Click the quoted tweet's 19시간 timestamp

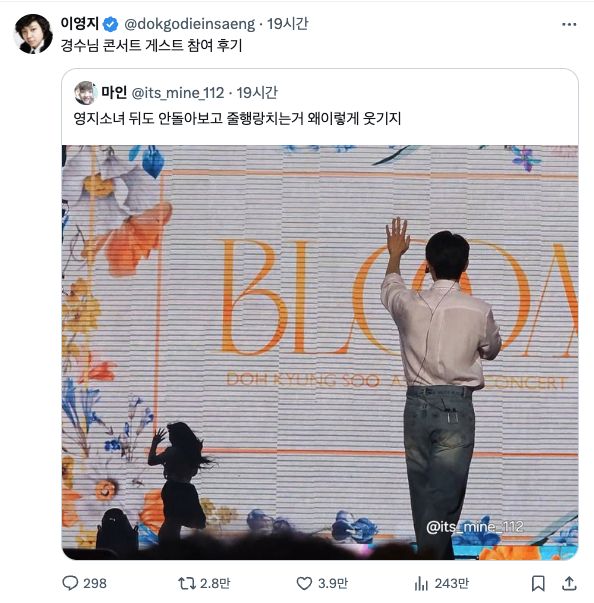[257, 93]
